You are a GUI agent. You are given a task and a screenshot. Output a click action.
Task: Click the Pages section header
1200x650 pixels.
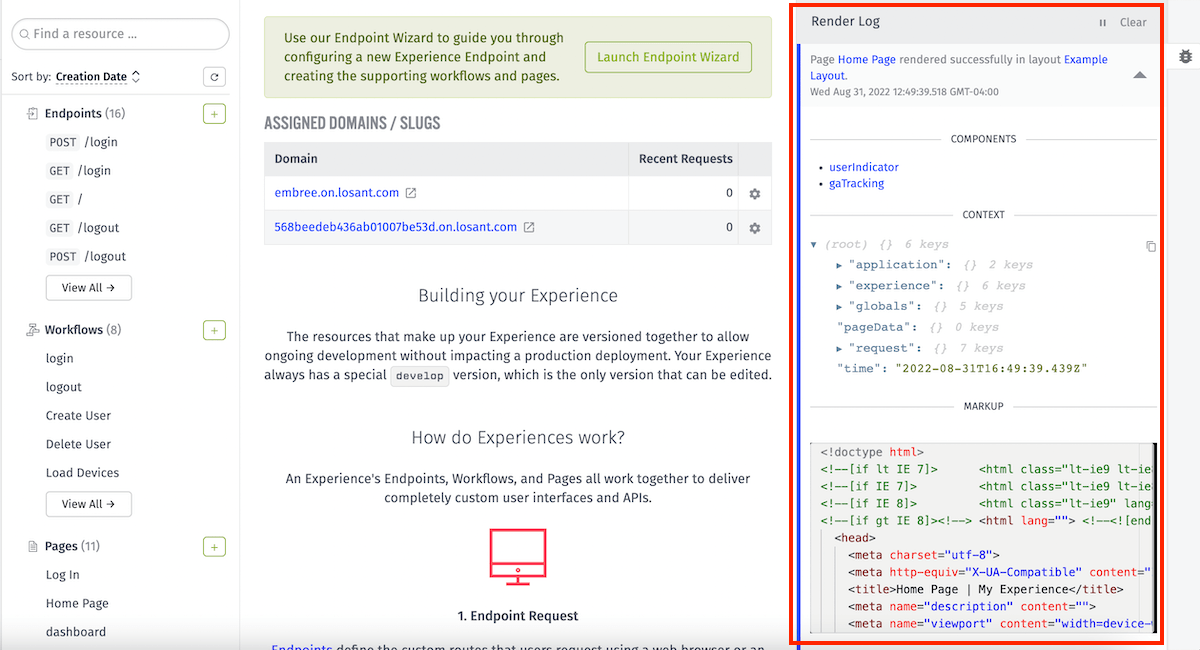tap(72, 546)
